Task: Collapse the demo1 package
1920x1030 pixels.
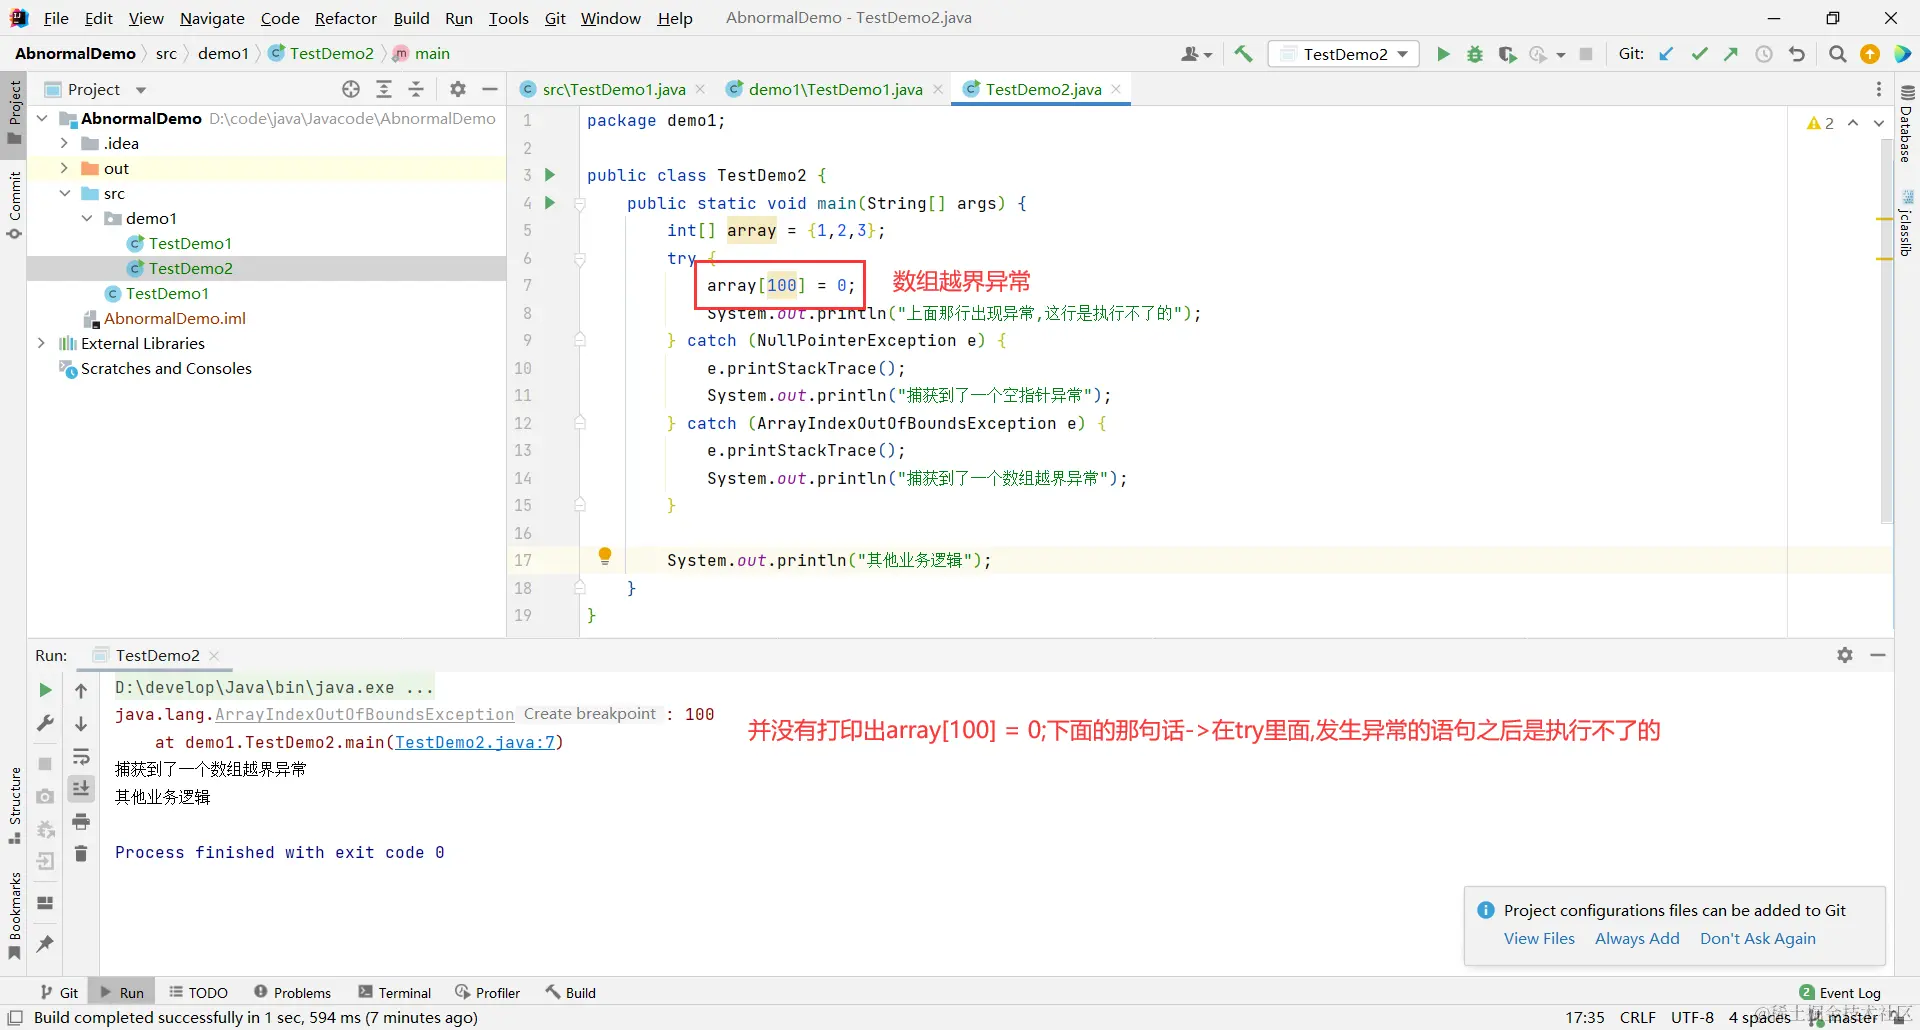Action: (x=87, y=218)
